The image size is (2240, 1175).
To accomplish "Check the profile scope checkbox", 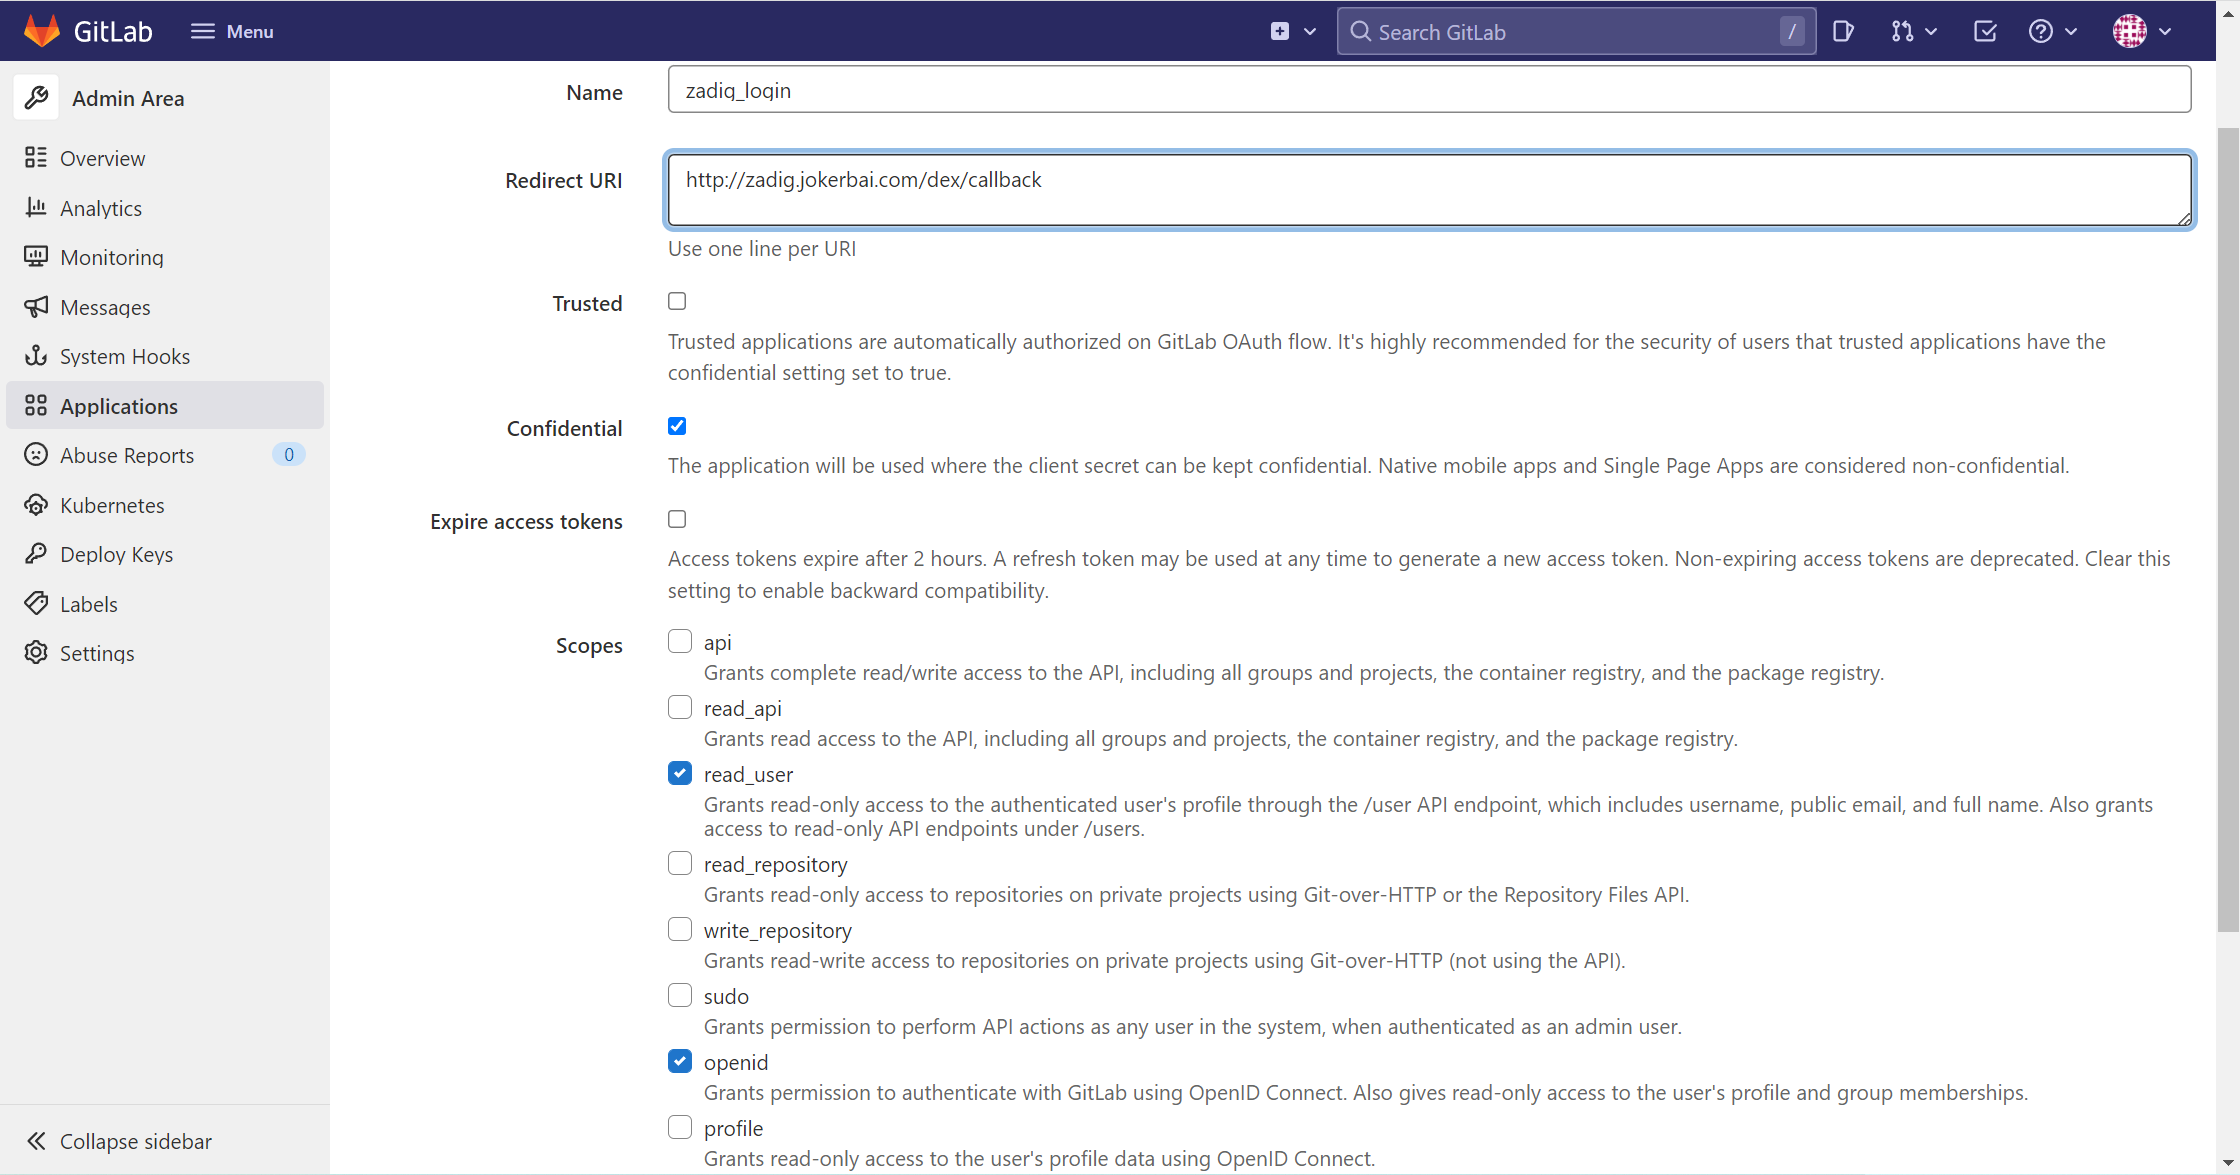I will (x=680, y=1127).
